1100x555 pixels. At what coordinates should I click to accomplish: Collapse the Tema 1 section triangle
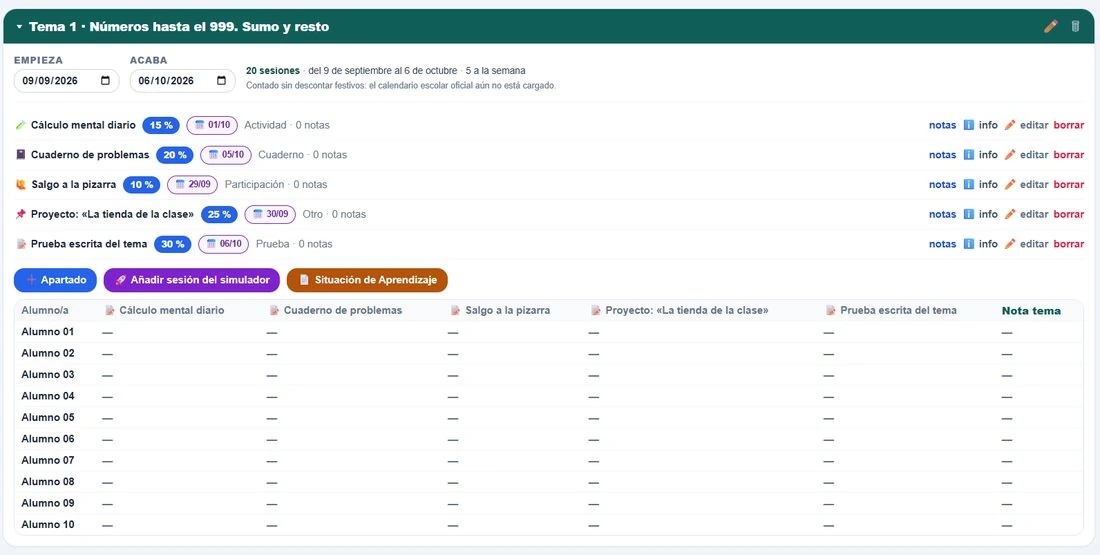(x=20, y=27)
